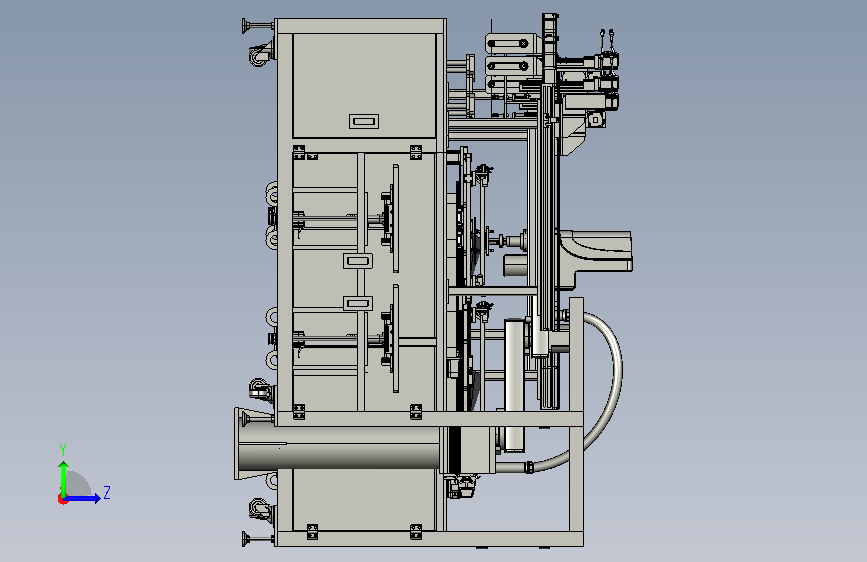Click the Y label of the coordinate triad
Screen dimensions: 867x562
pos(63,449)
